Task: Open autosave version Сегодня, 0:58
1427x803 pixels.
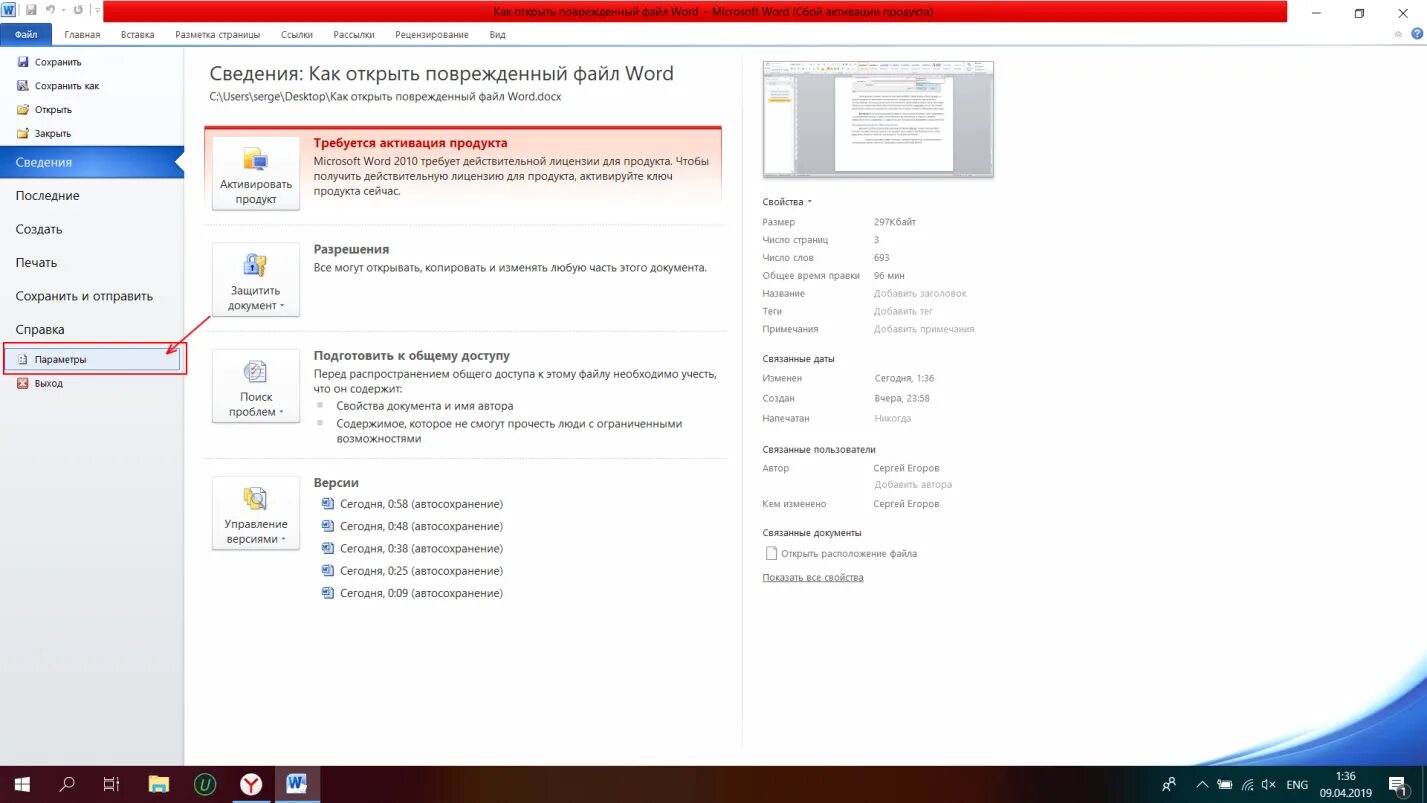Action: coord(412,504)
